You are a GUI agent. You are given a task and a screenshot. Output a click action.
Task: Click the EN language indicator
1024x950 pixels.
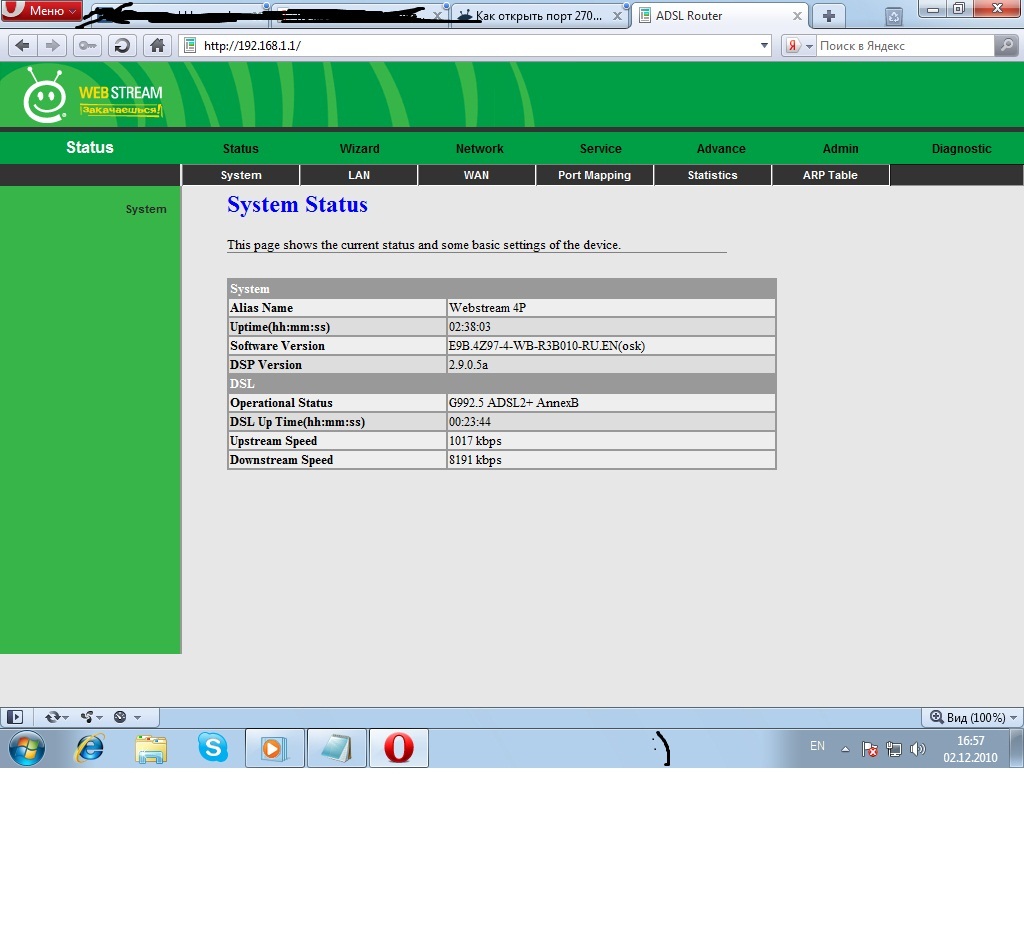click(817, 746)
